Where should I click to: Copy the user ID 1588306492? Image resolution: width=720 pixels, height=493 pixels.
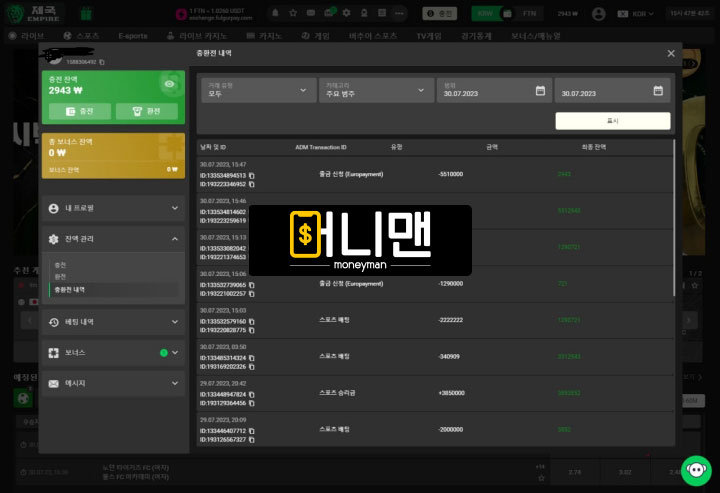(x=102, y=62)
